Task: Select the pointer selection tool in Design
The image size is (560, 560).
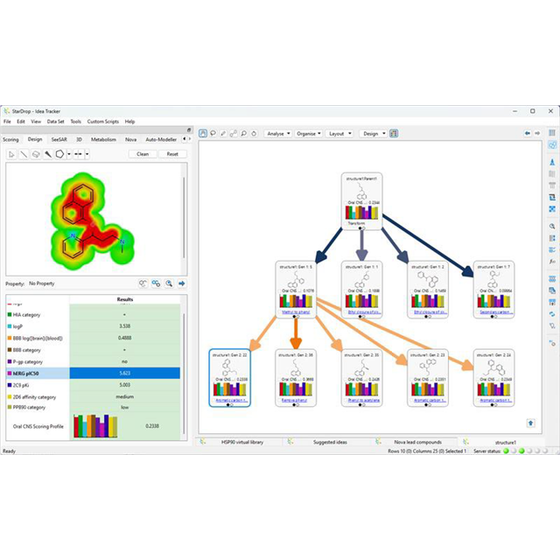Action: [x=11, y=154]
